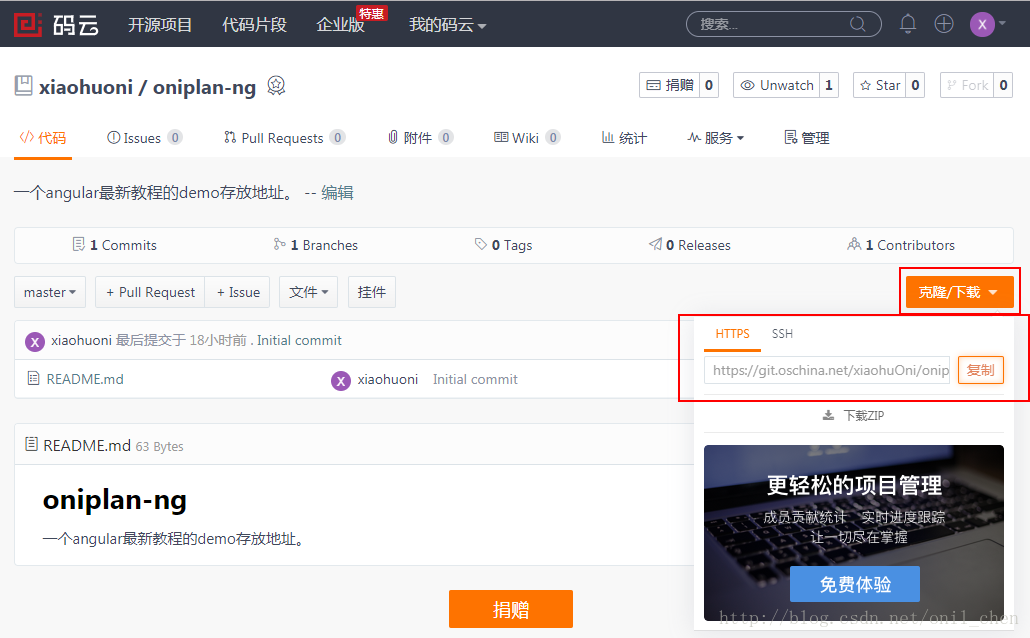Open 0 Releases stats link
The width and height of the screenshot is (1030, 638).
[689, 245]
